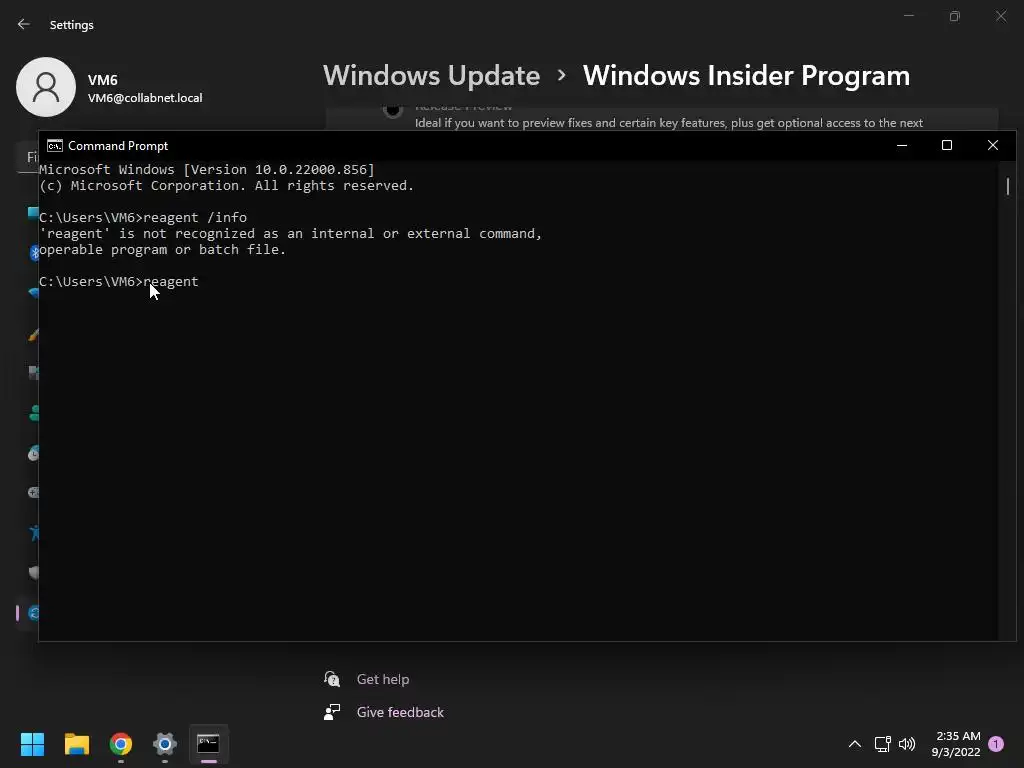The height and width of the screenshot is (768, 1024).
Task: Restore down the Settings window
Action: [955, 16]
